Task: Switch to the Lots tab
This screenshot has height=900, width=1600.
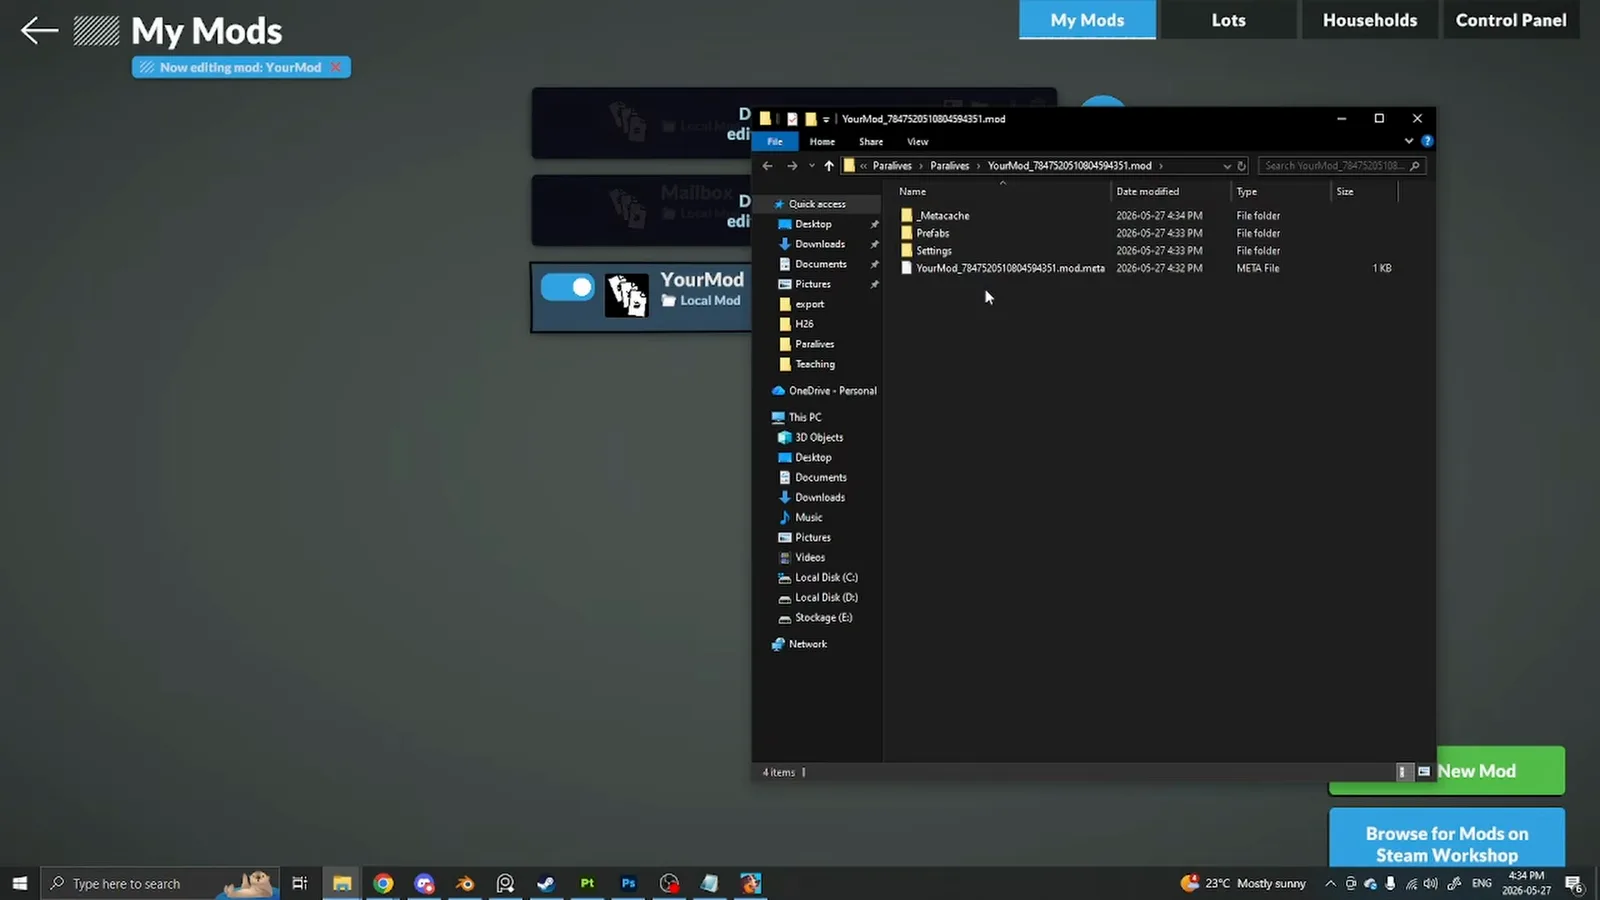Action: click(x=1228, y=20)
